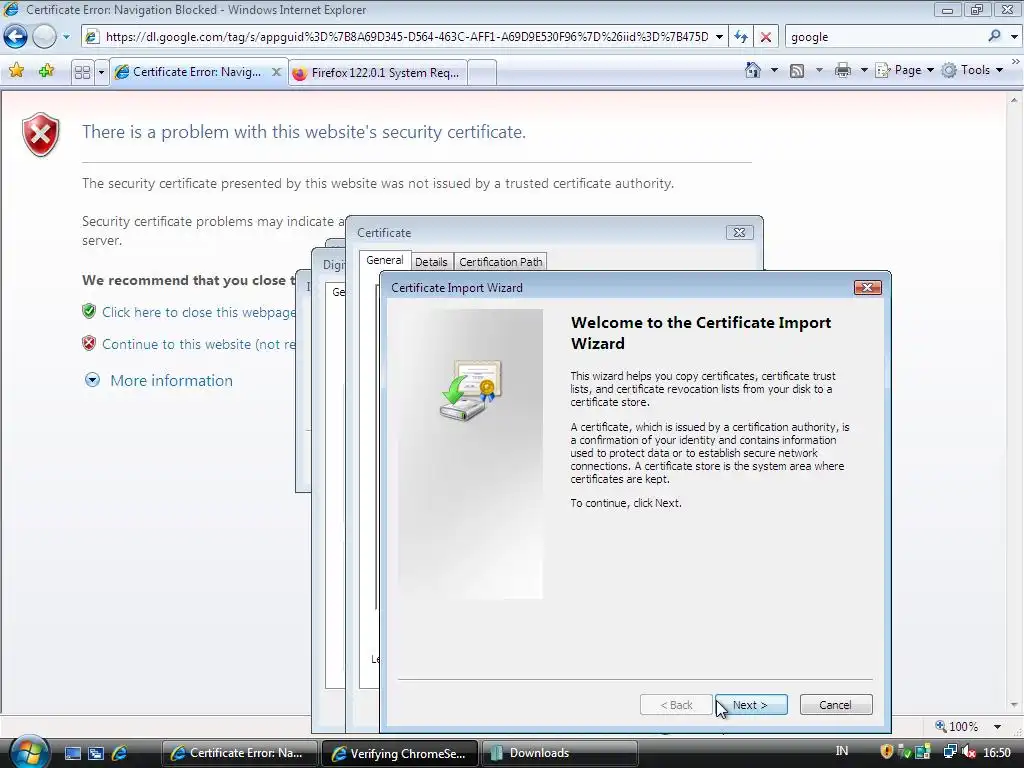Show more command bar items chevron
This screenshot has height=768, width=1024.
pyautogui.click(x=1016, y=61)
